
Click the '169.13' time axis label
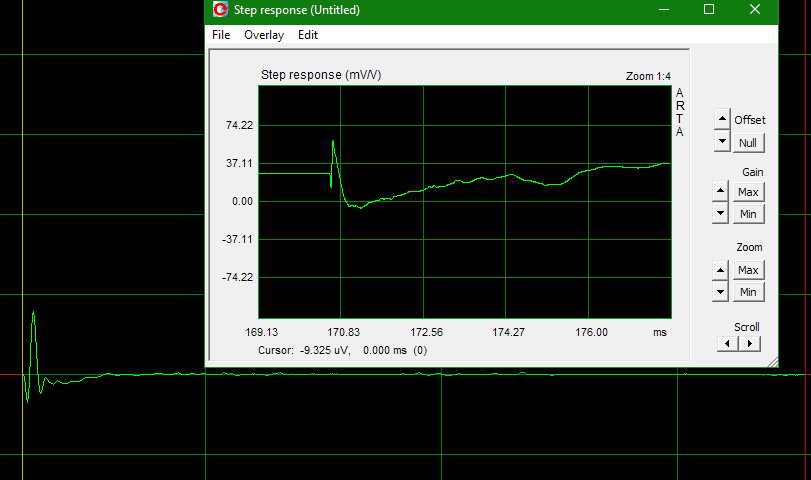coord(261,332)
